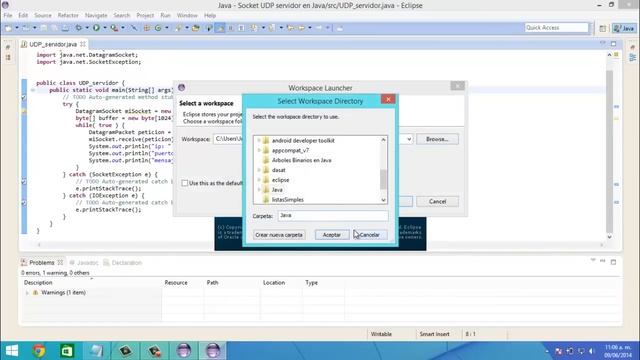Click the Open Perspective icon
Screen dimensions: 640x360
[602, 28]
